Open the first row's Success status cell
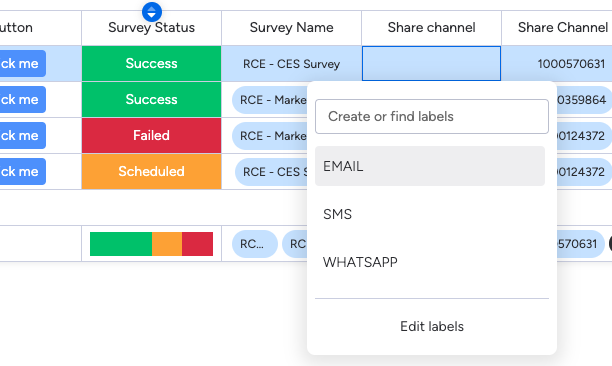Screen dimensions: 612x366 coord(151,64)
